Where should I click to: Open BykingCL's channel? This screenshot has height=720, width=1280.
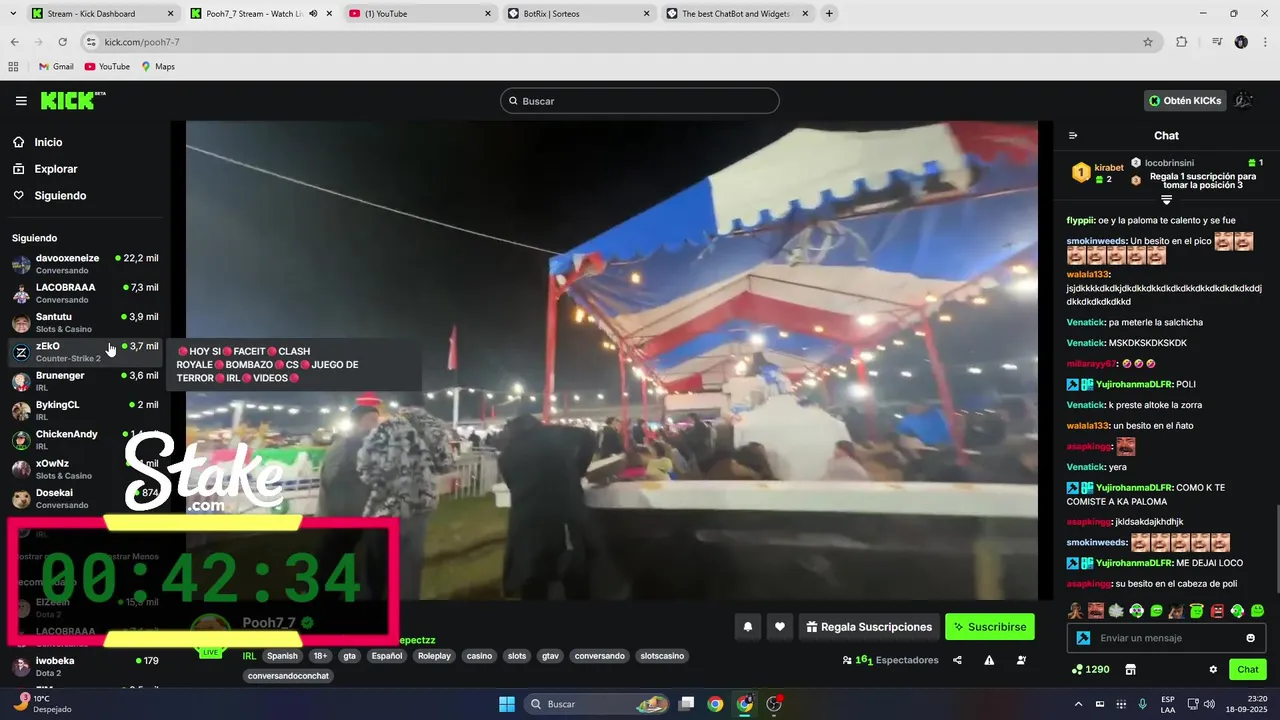85,410
